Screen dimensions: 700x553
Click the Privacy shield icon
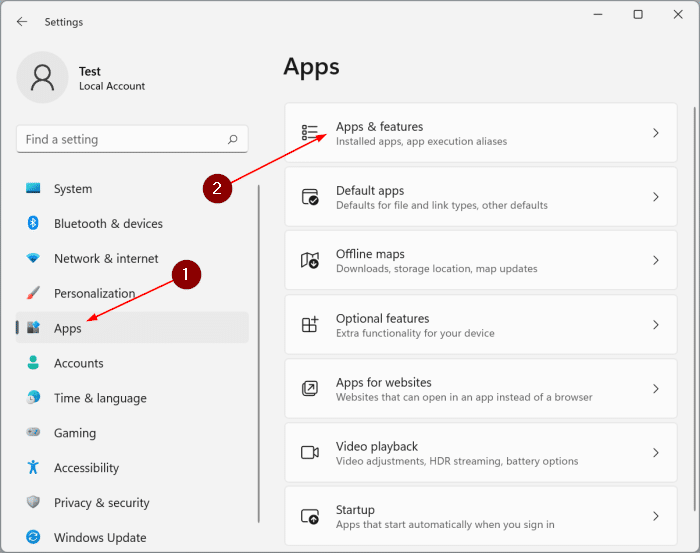coord(33,502)
